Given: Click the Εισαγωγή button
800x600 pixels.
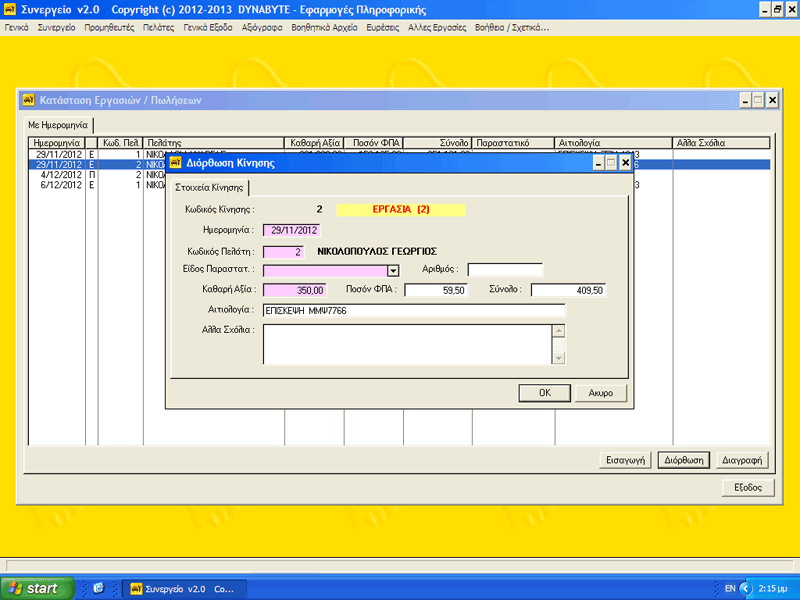Looking at the screenshot, I should pos(626,460).
